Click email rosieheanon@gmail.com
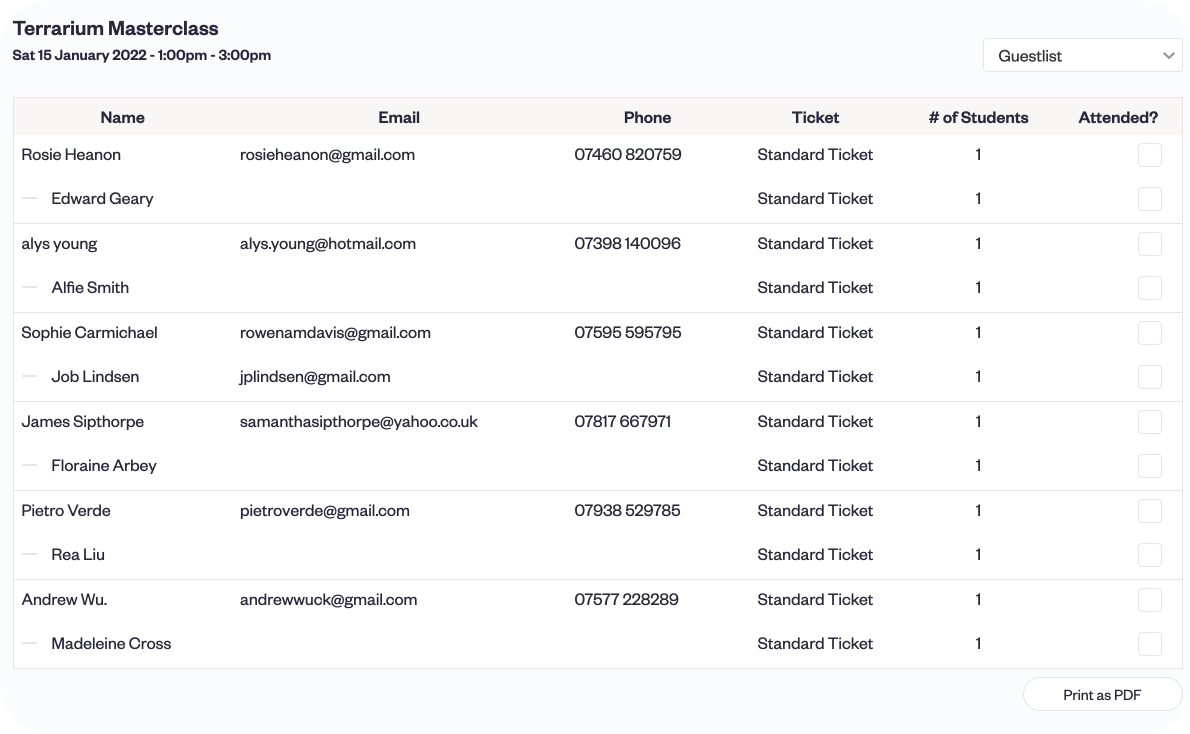Viewport: 1190px width, 734px height. pyautogui.click(x=327, y=155)
